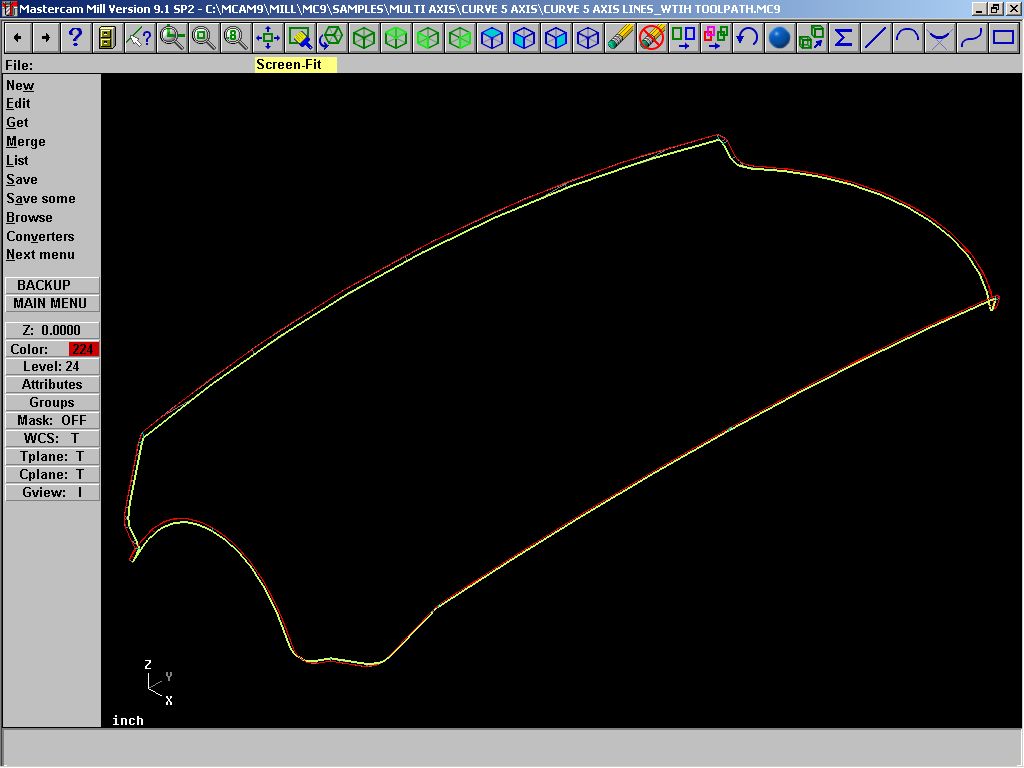
Task: Choose Save in the File menu
Action: [22, 180]
